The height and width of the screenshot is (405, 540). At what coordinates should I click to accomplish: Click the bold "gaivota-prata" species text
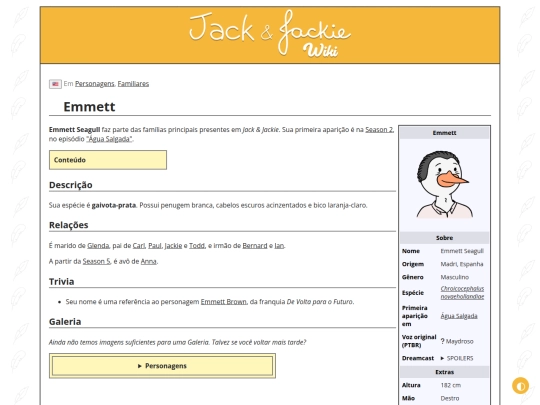coord(114,205)
